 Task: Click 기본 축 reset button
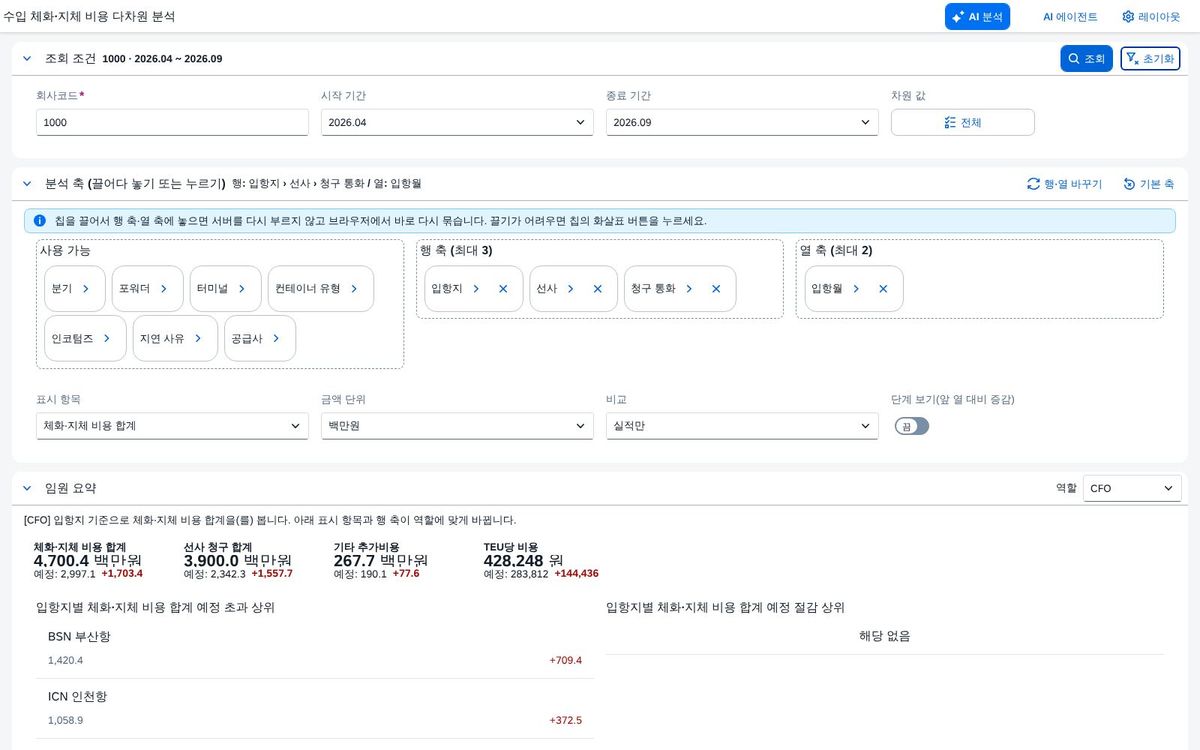pos(1148,184)
